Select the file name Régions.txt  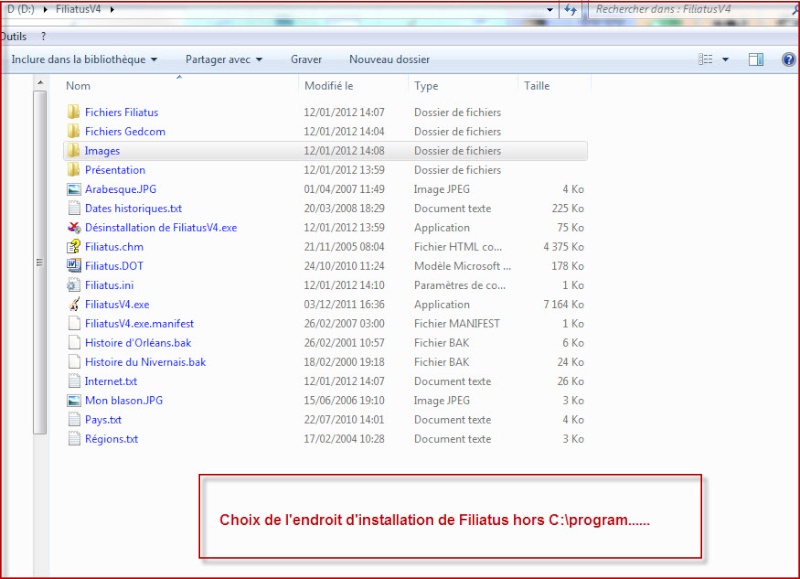111,439
